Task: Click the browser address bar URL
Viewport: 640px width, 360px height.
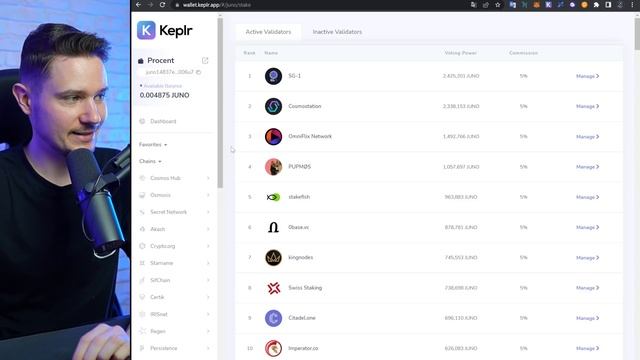Action: click(216, 5)
